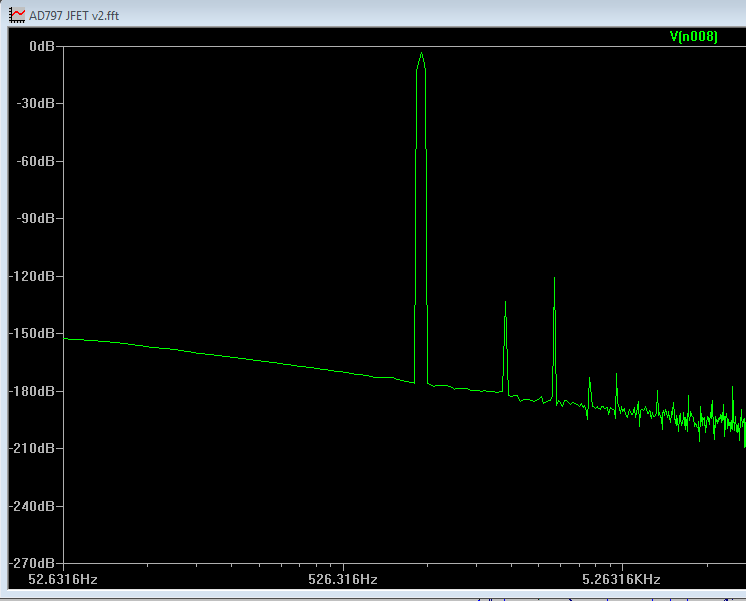Select the V(n008) trace label
The width and height of the screenshot is (746, 601).
(693, 37)
